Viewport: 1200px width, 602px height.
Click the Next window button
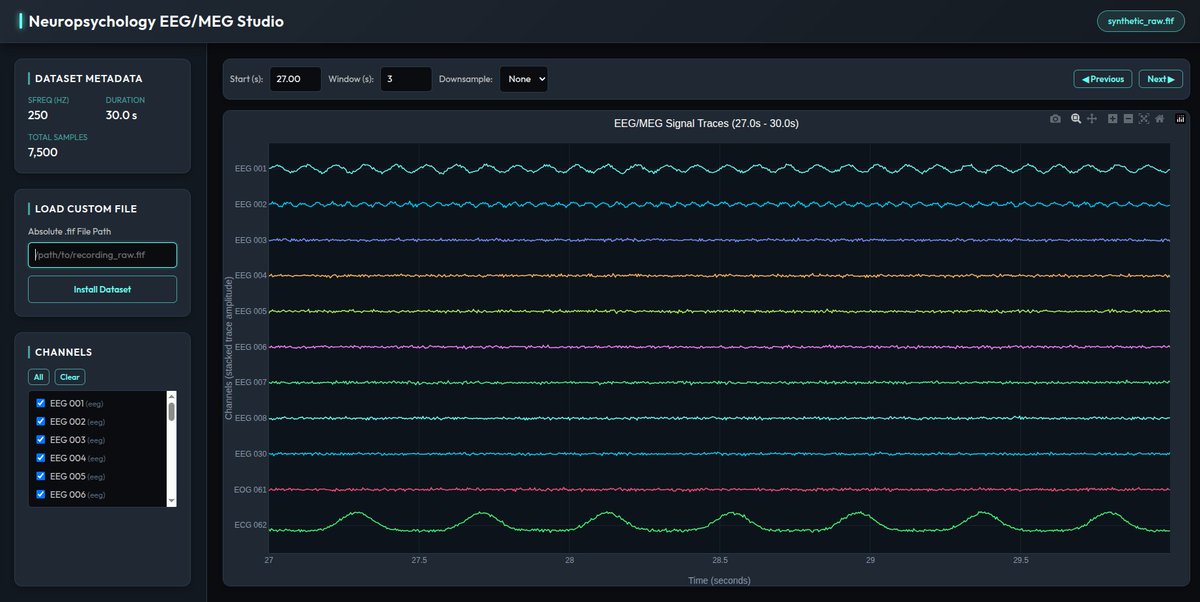[1161, 79]
